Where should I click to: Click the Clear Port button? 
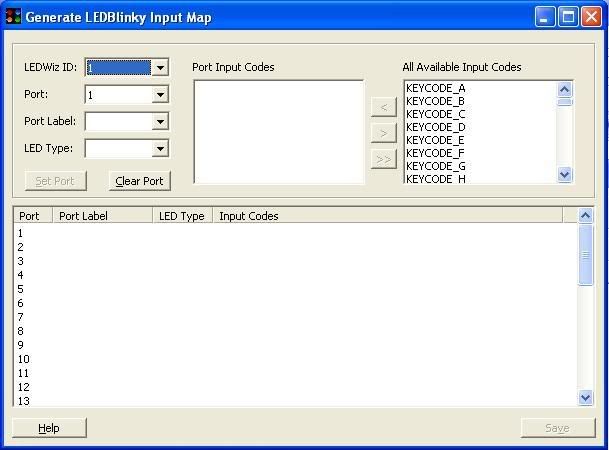click(x=139, y=181)
